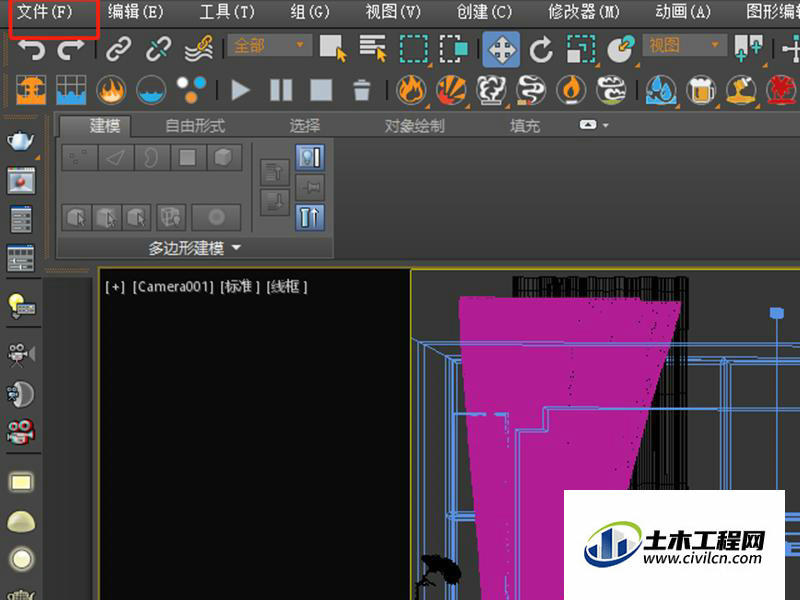Image resolution: width=800 pixels, height=600 pixels.
Task: Open the 工具(T) menu
Action: coord(227,12)
